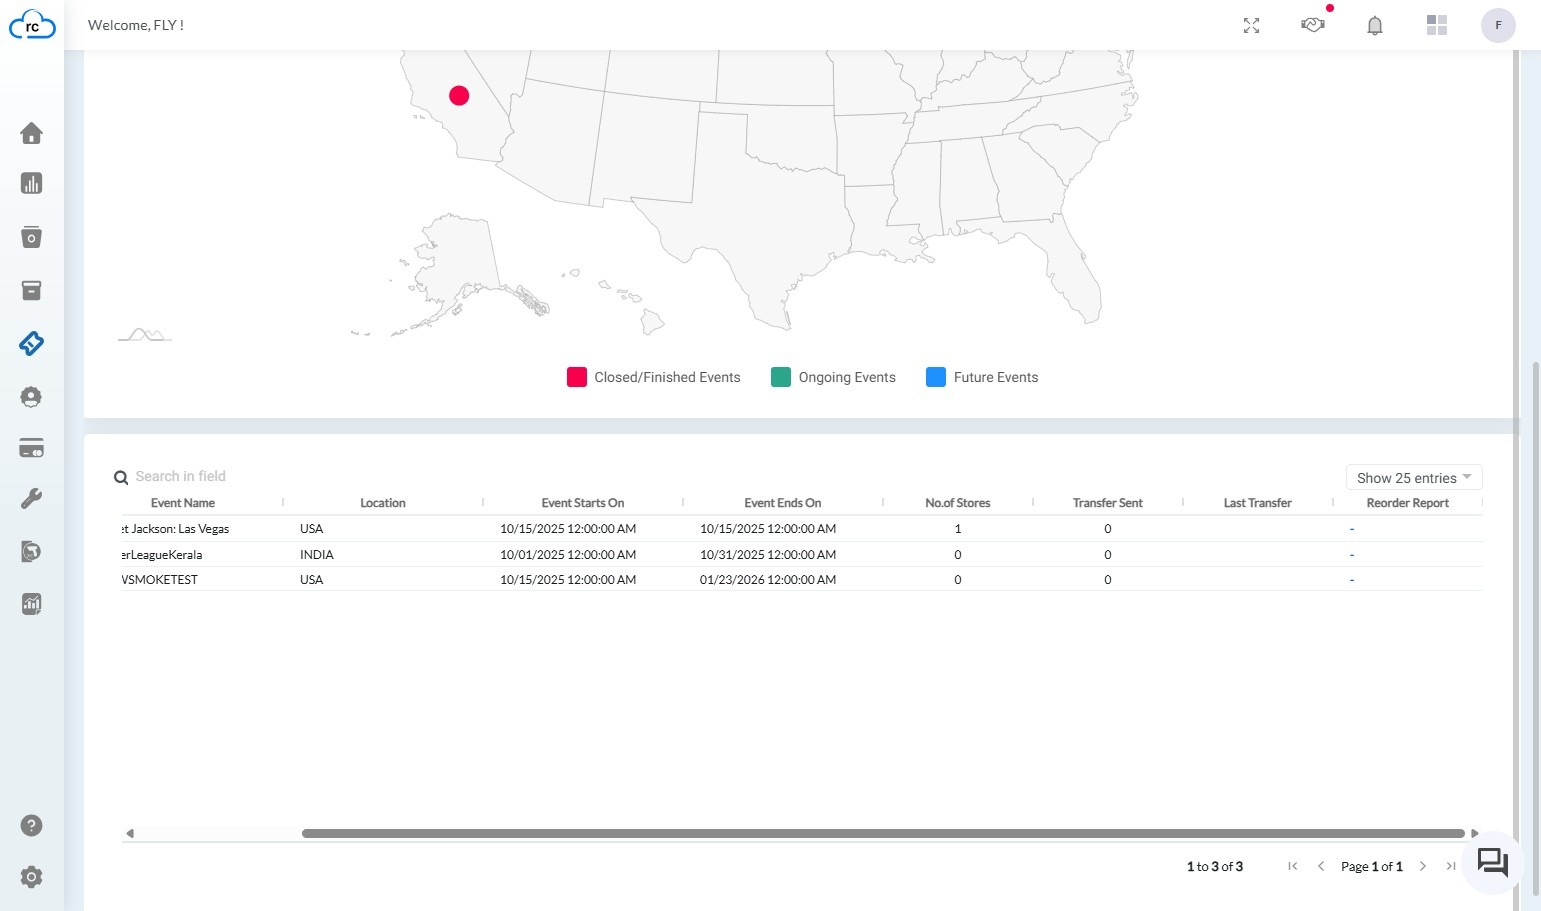Image resolution: width=1541 pixels, height=911 pixels.
Task: Sort by Last Transfer column header
Action: (1258, 503)
